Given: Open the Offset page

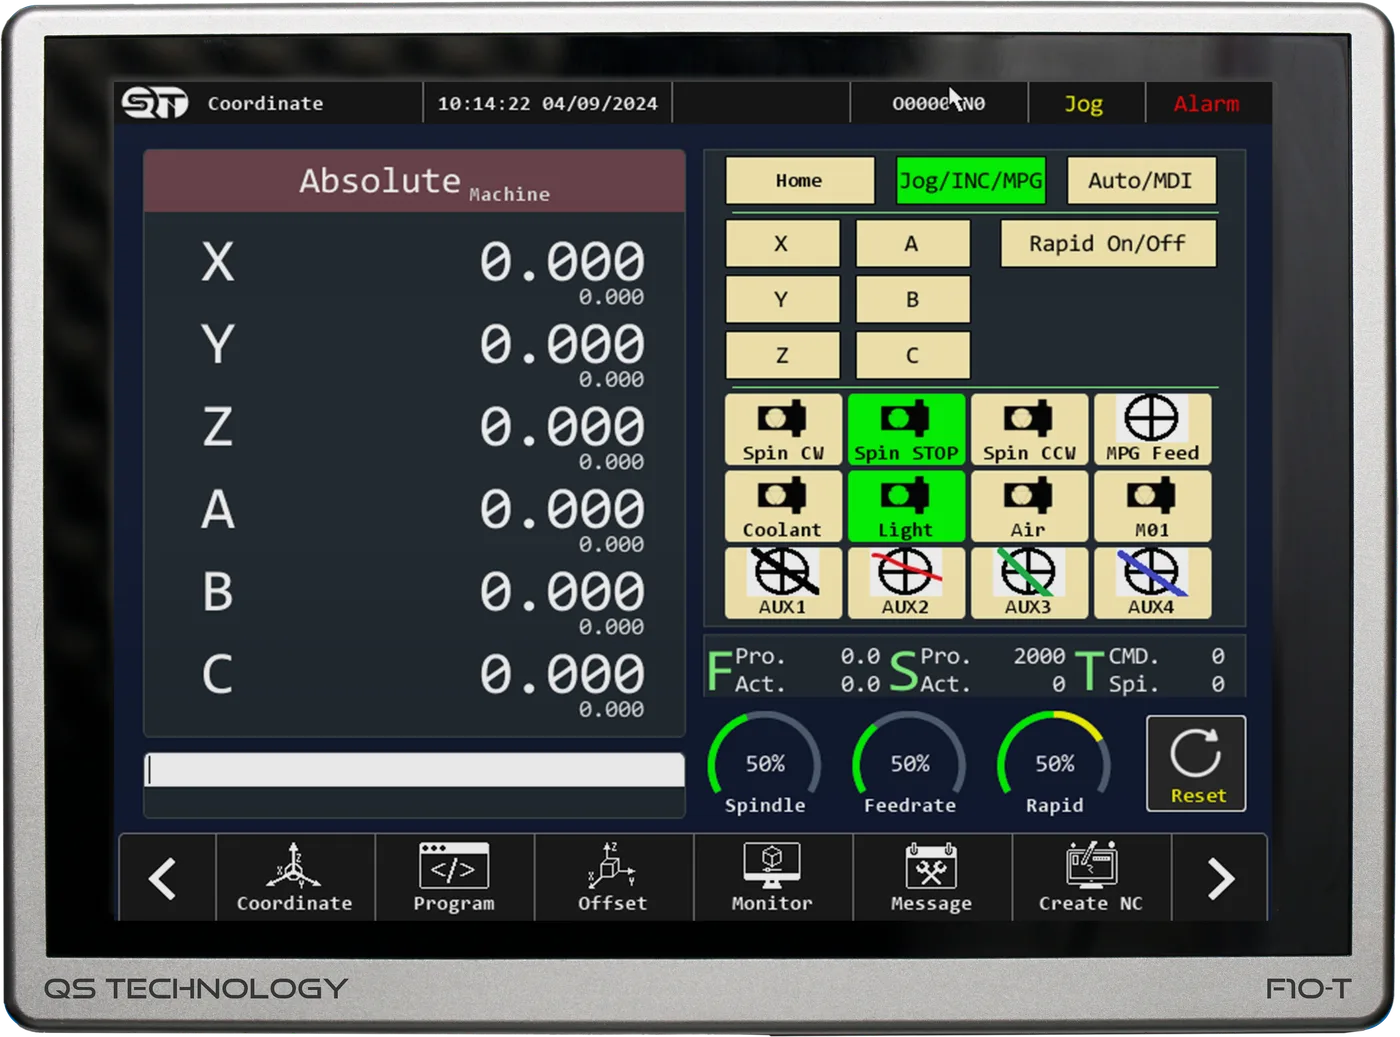Looking at the screenshot, I should point(613,877).
